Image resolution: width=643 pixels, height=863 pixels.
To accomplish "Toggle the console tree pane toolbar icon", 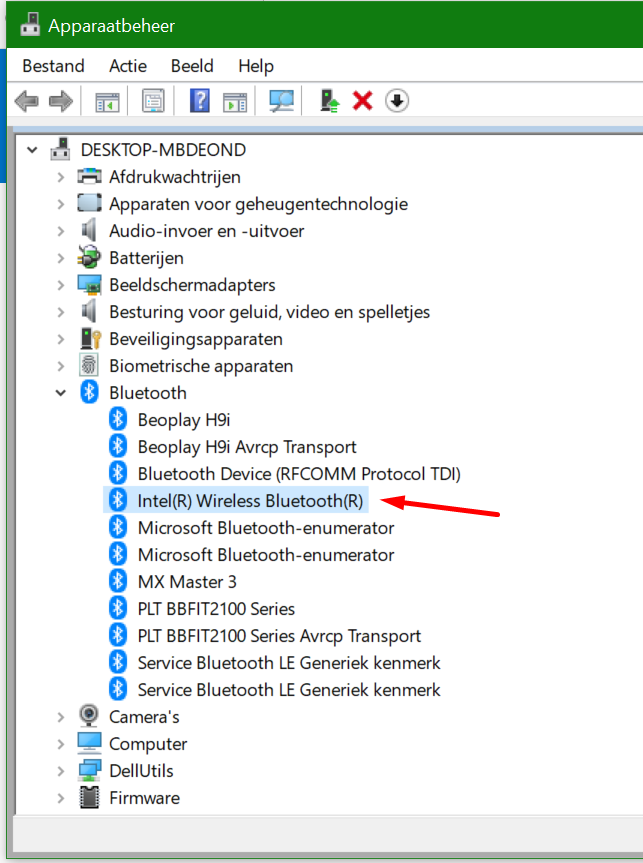I will 107,101.
